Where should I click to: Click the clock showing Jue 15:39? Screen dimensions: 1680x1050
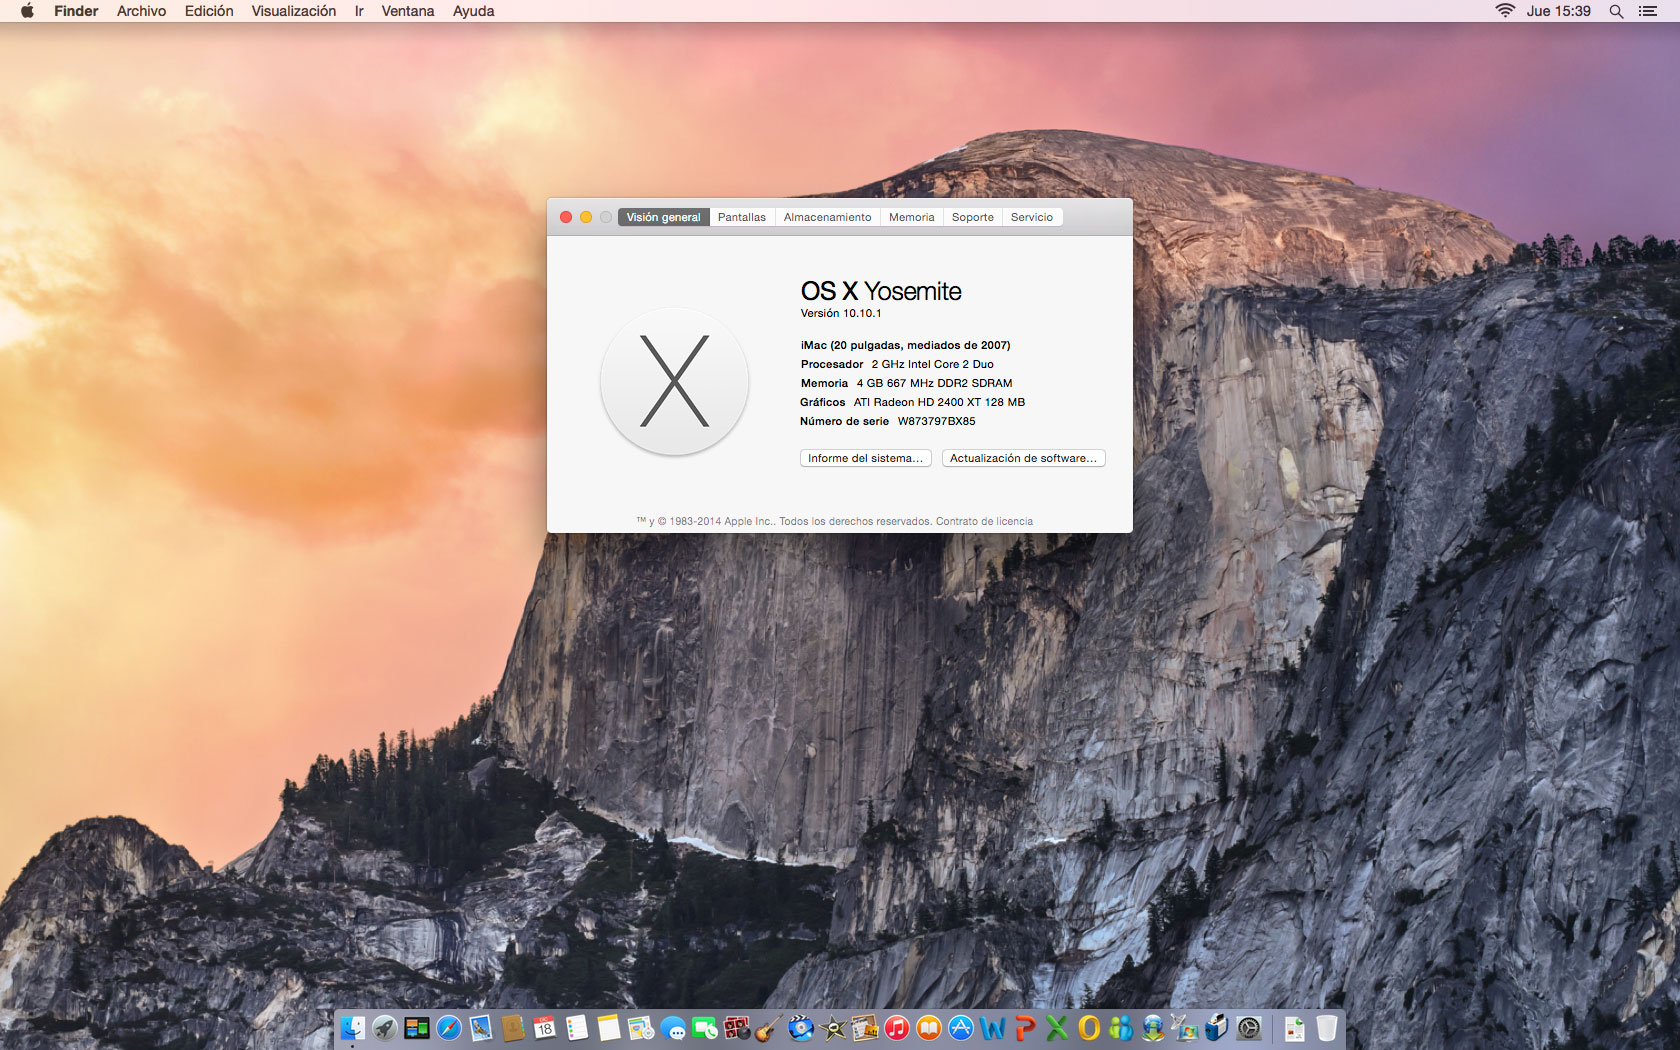click(x=1558, y=11)
